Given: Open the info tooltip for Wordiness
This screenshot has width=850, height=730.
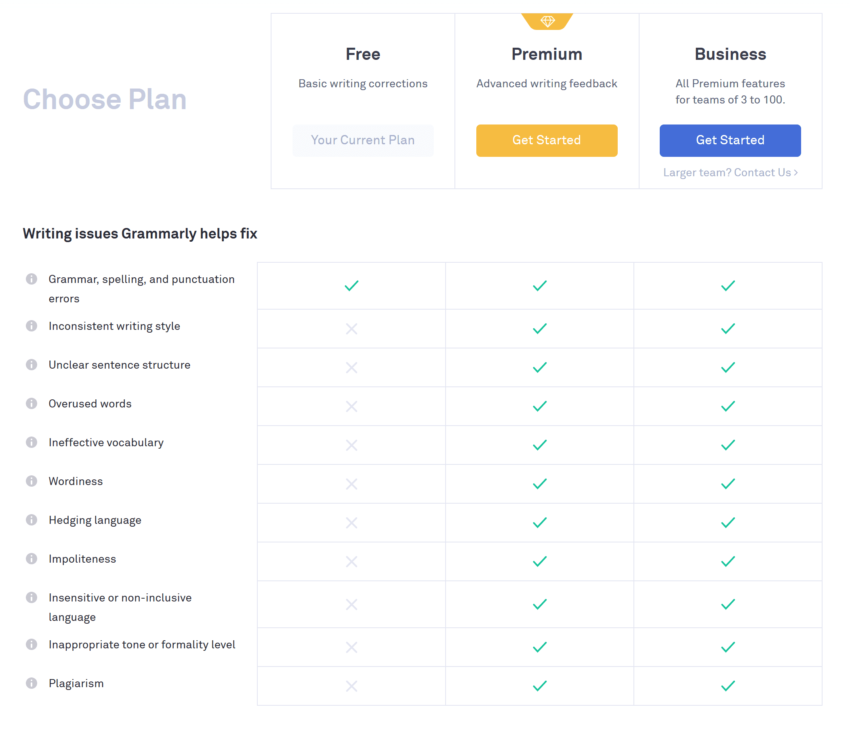Looking at the screenshot, I should point(33,481).
